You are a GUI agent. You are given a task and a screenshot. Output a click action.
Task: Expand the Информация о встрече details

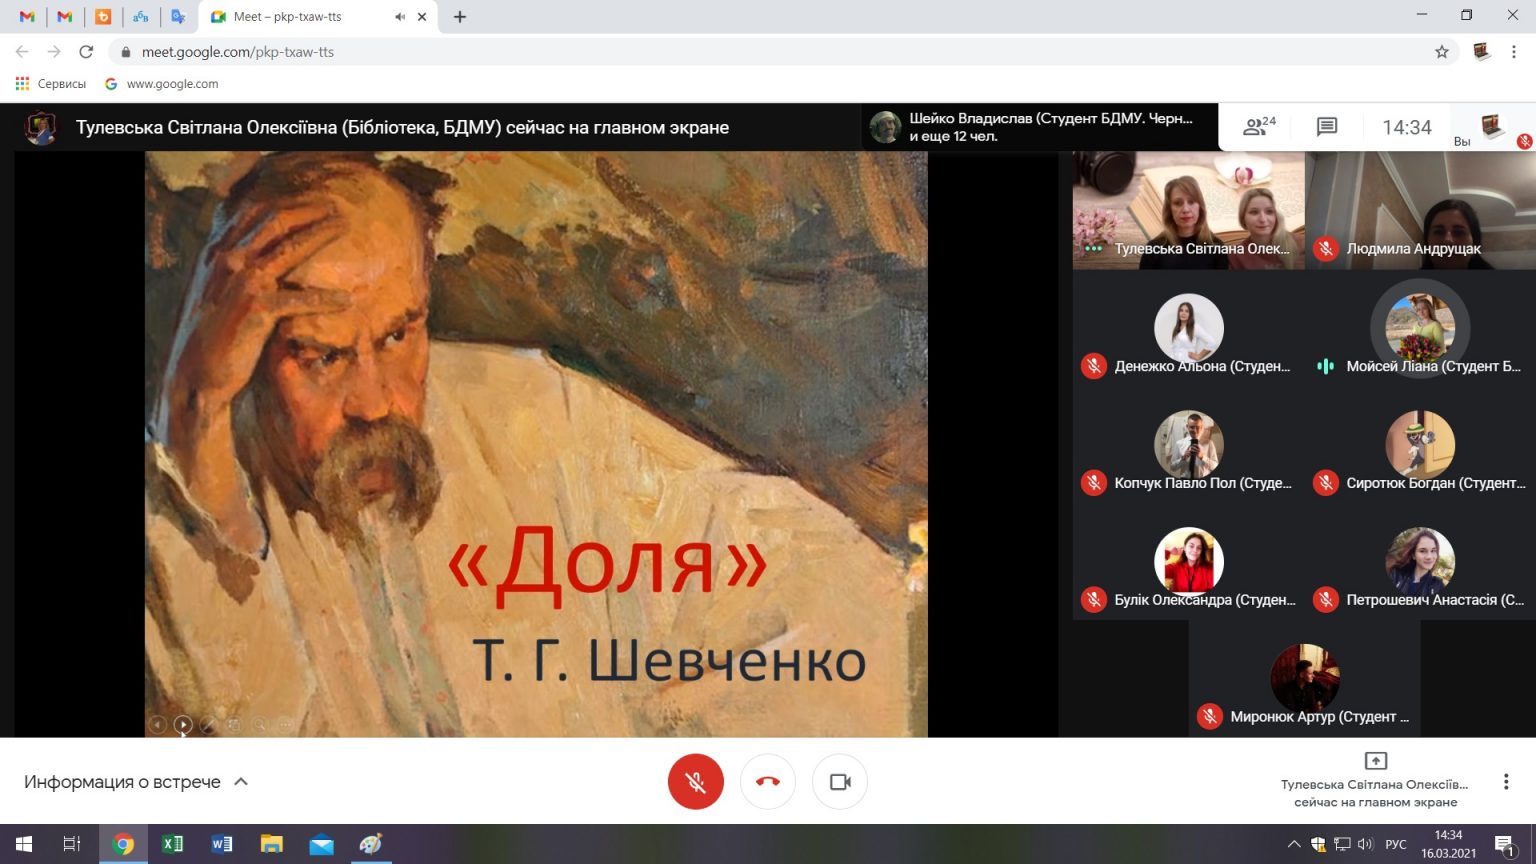click(136, 782)
